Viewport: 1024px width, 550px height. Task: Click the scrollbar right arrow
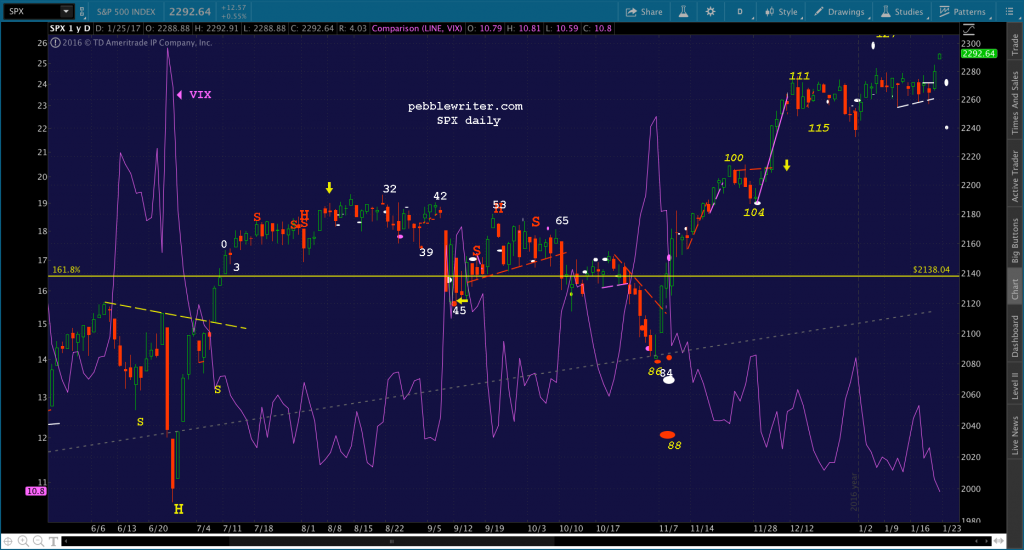pos(988,541)
